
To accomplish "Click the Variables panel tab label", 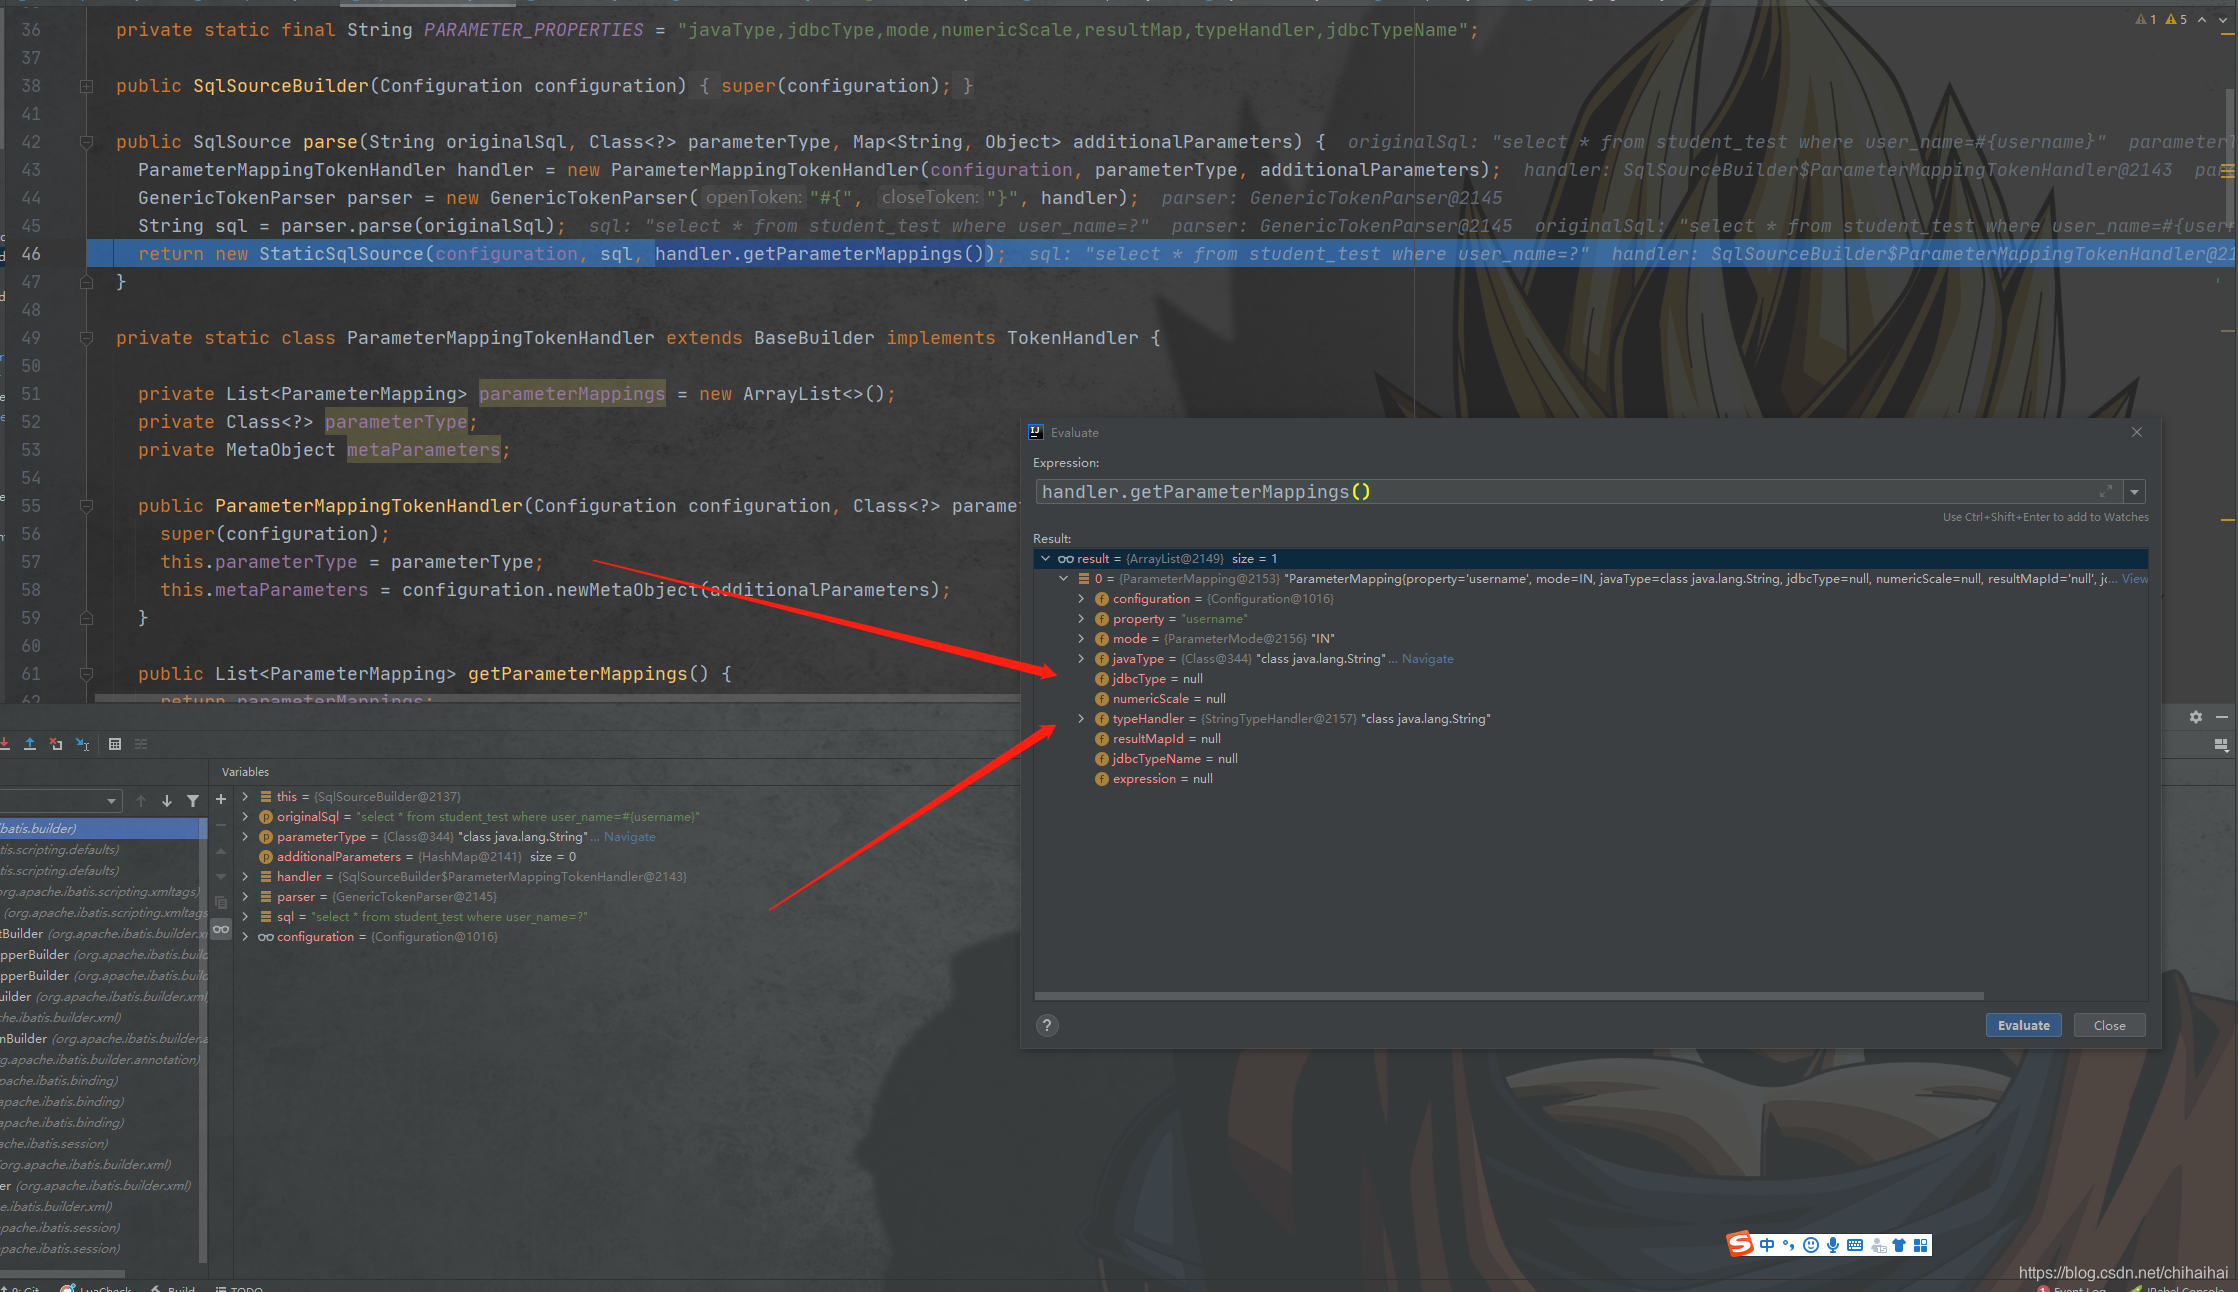I will [245, 772].
